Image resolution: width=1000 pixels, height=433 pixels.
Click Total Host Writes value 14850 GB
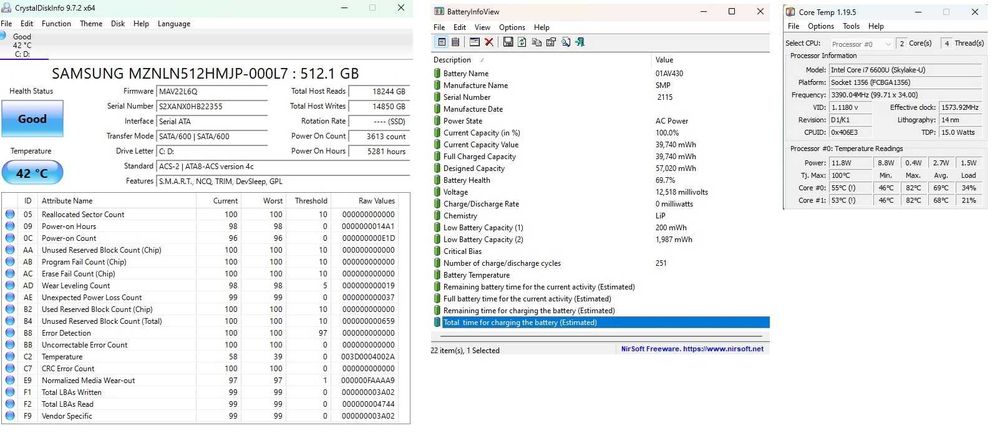(378, 106)
